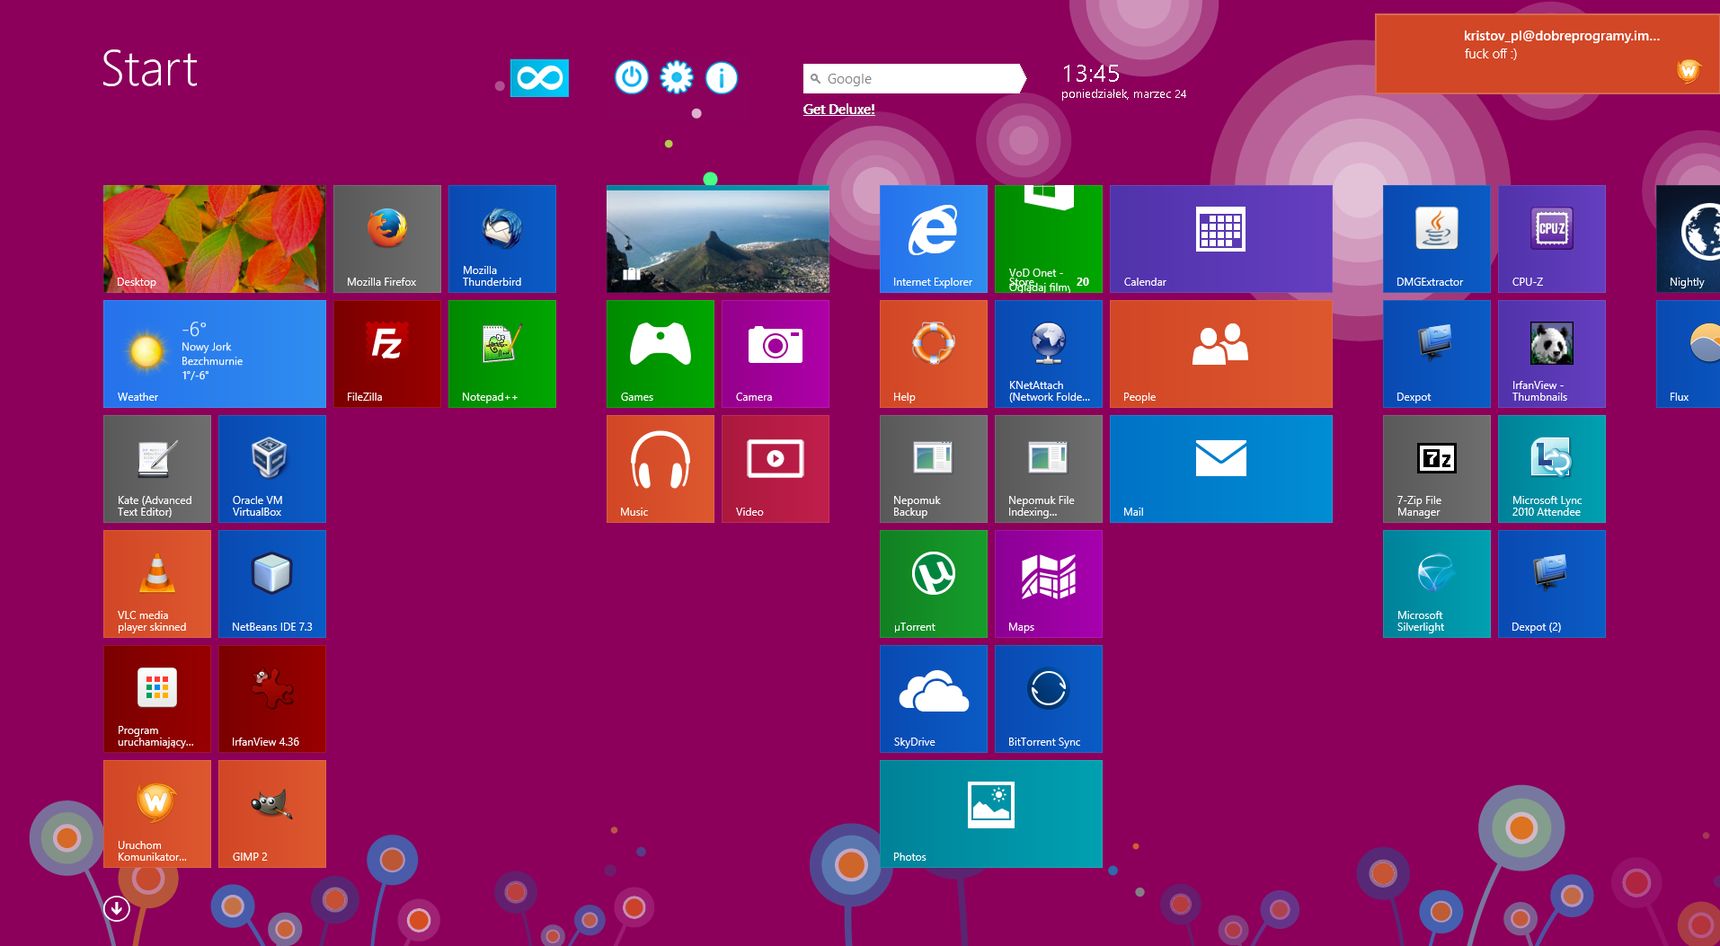Viewport: 1720px width, 946px height.
Task: Launch BitTorrent Sync tile
Action: 1049,699
